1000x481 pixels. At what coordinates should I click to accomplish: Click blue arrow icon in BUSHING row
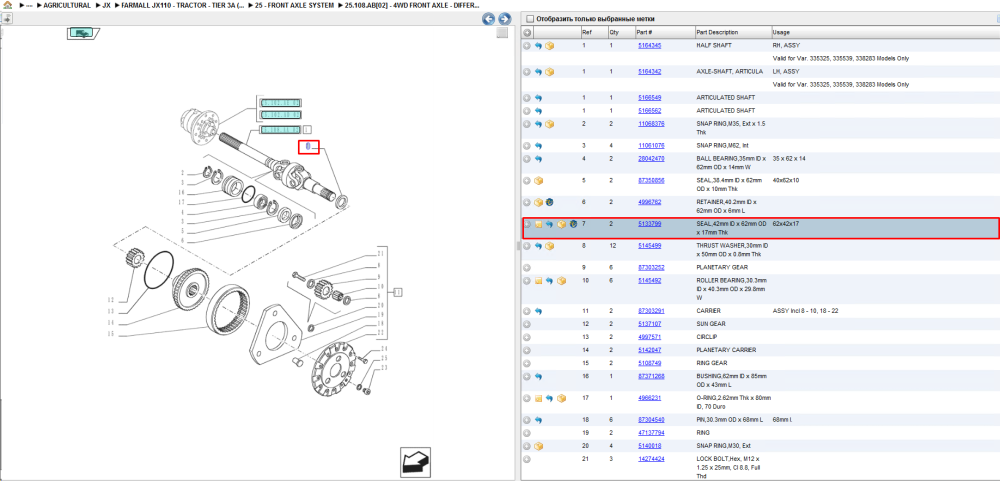click(x=538, y=376)
